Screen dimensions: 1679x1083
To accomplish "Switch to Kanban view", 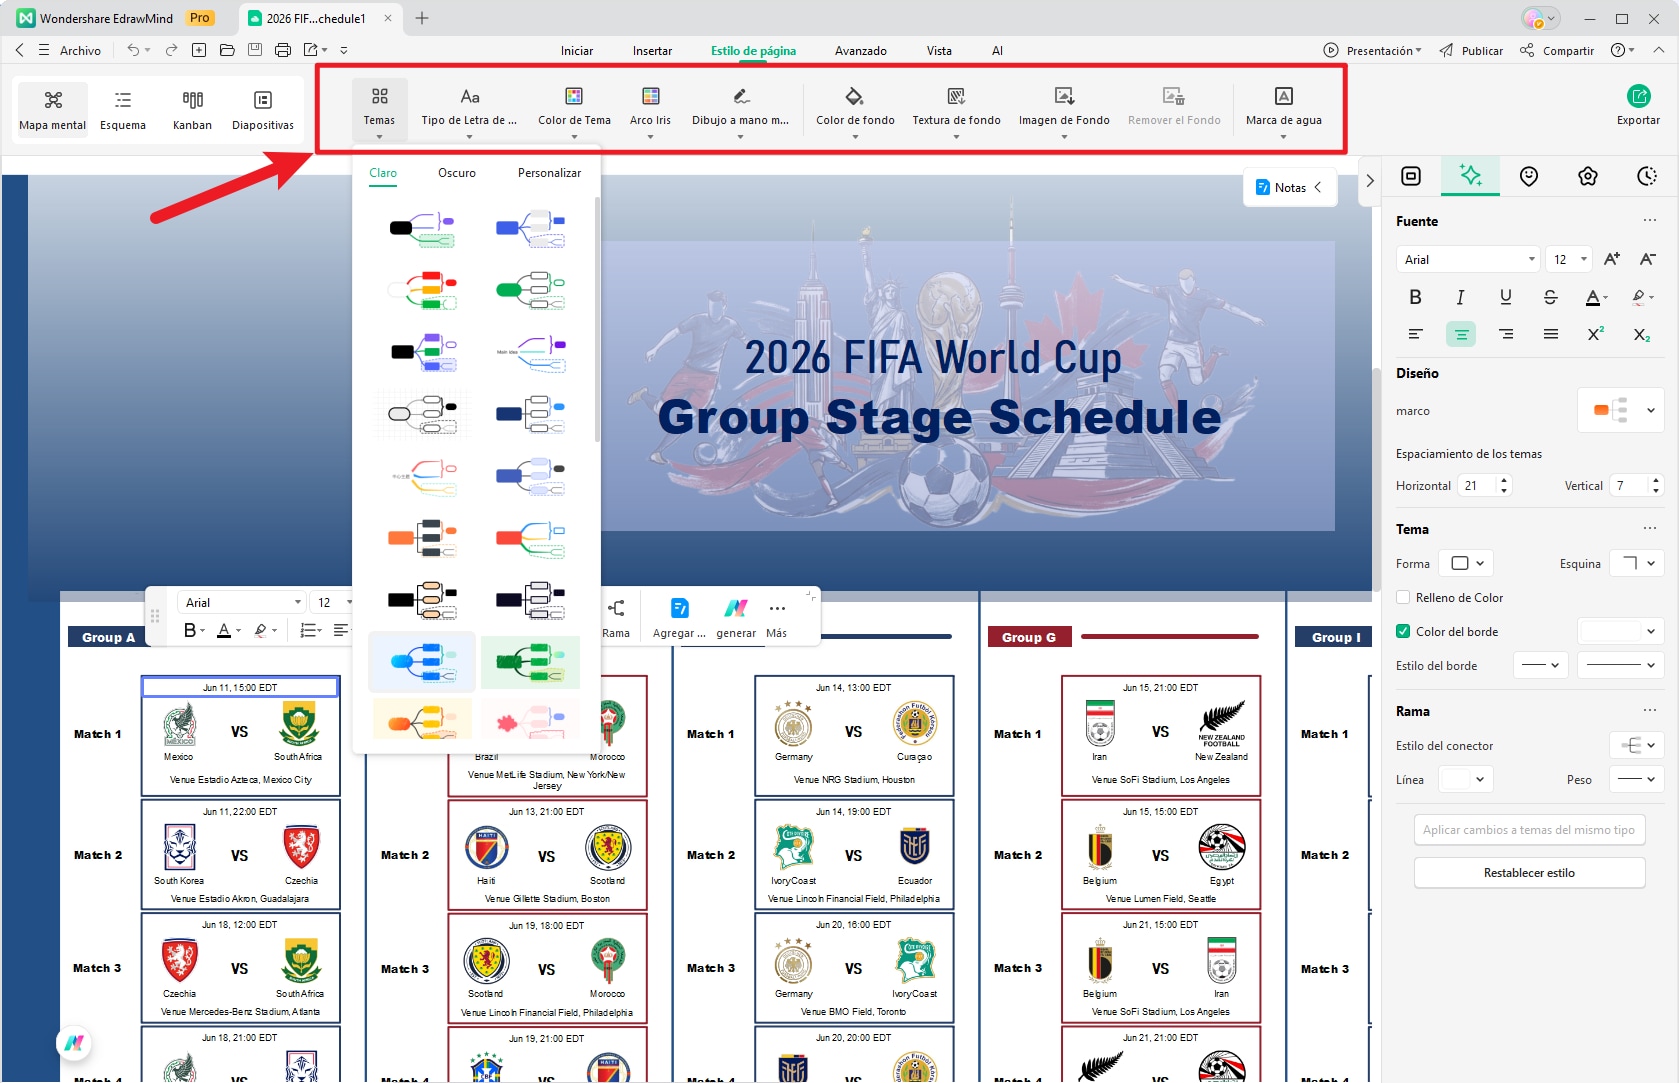I will coord(192,109).
